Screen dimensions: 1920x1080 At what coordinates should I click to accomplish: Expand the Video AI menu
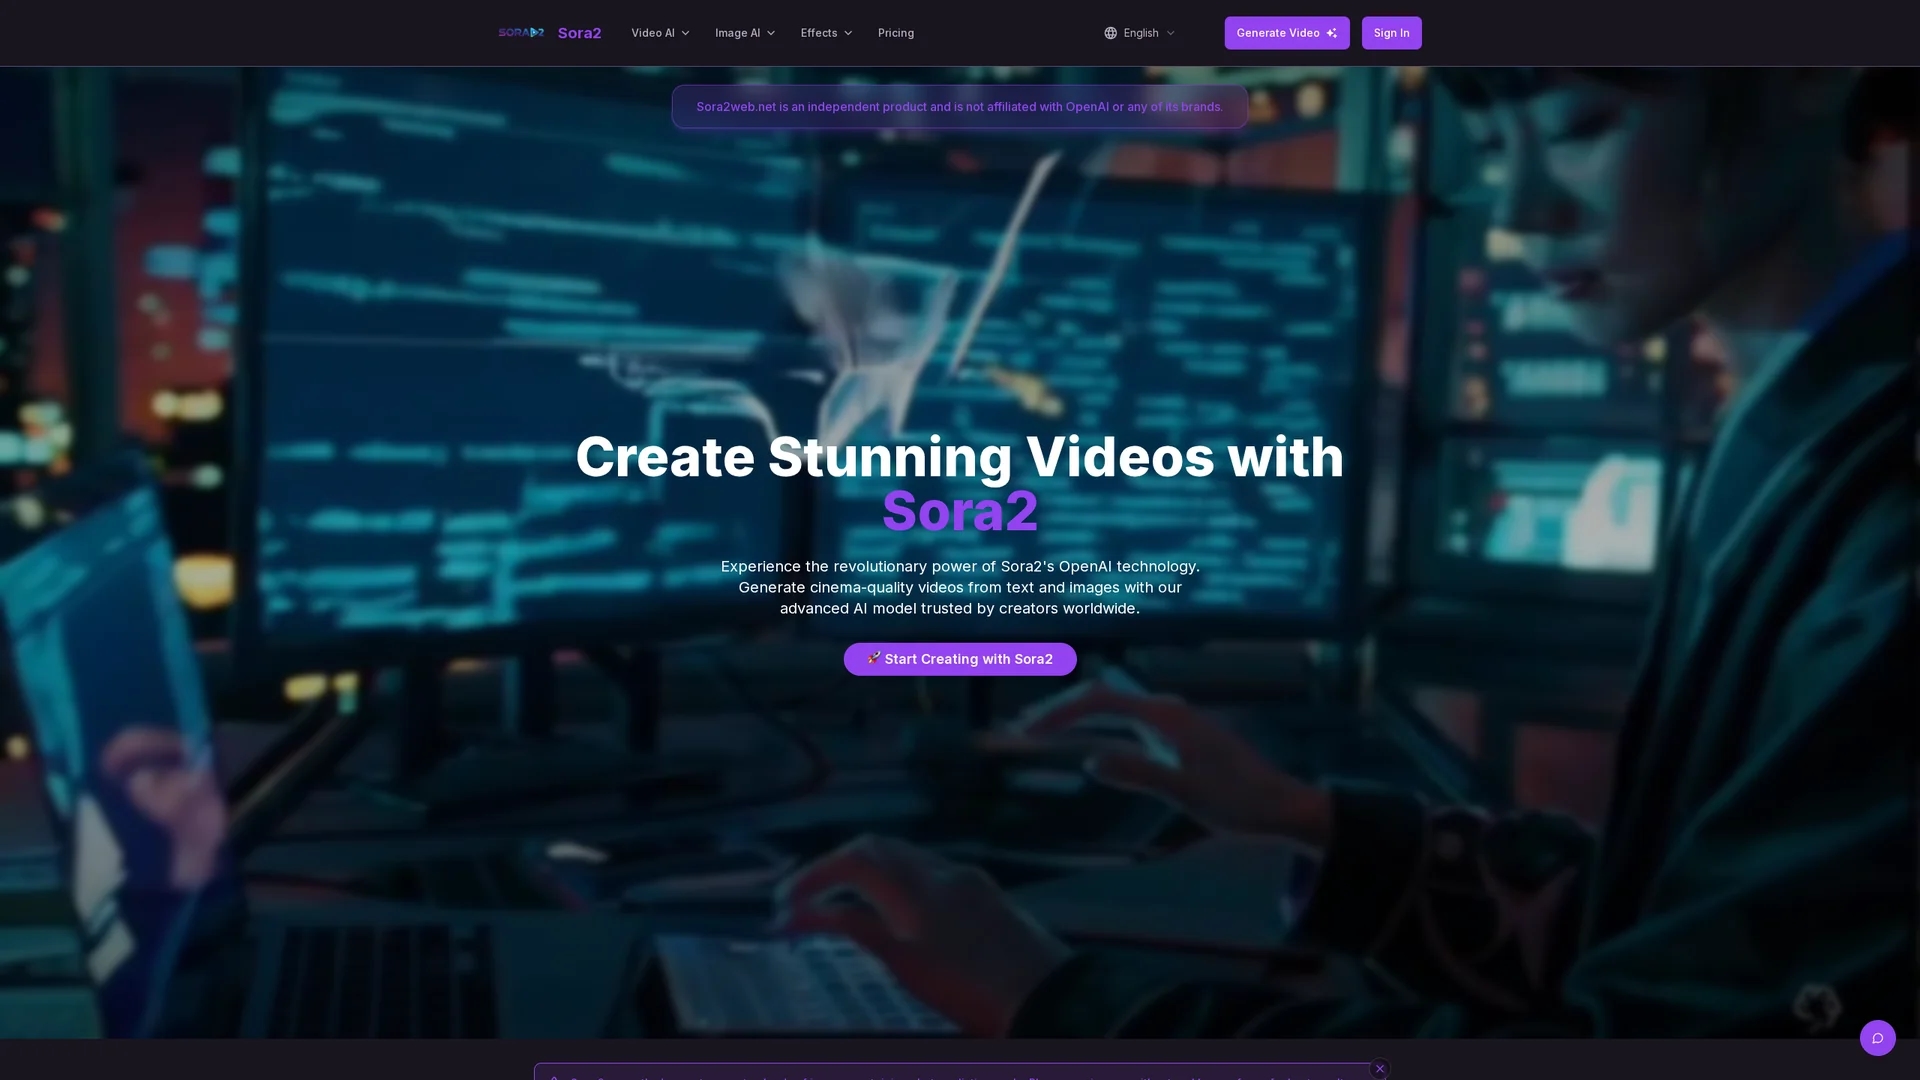tap(660, 33)
